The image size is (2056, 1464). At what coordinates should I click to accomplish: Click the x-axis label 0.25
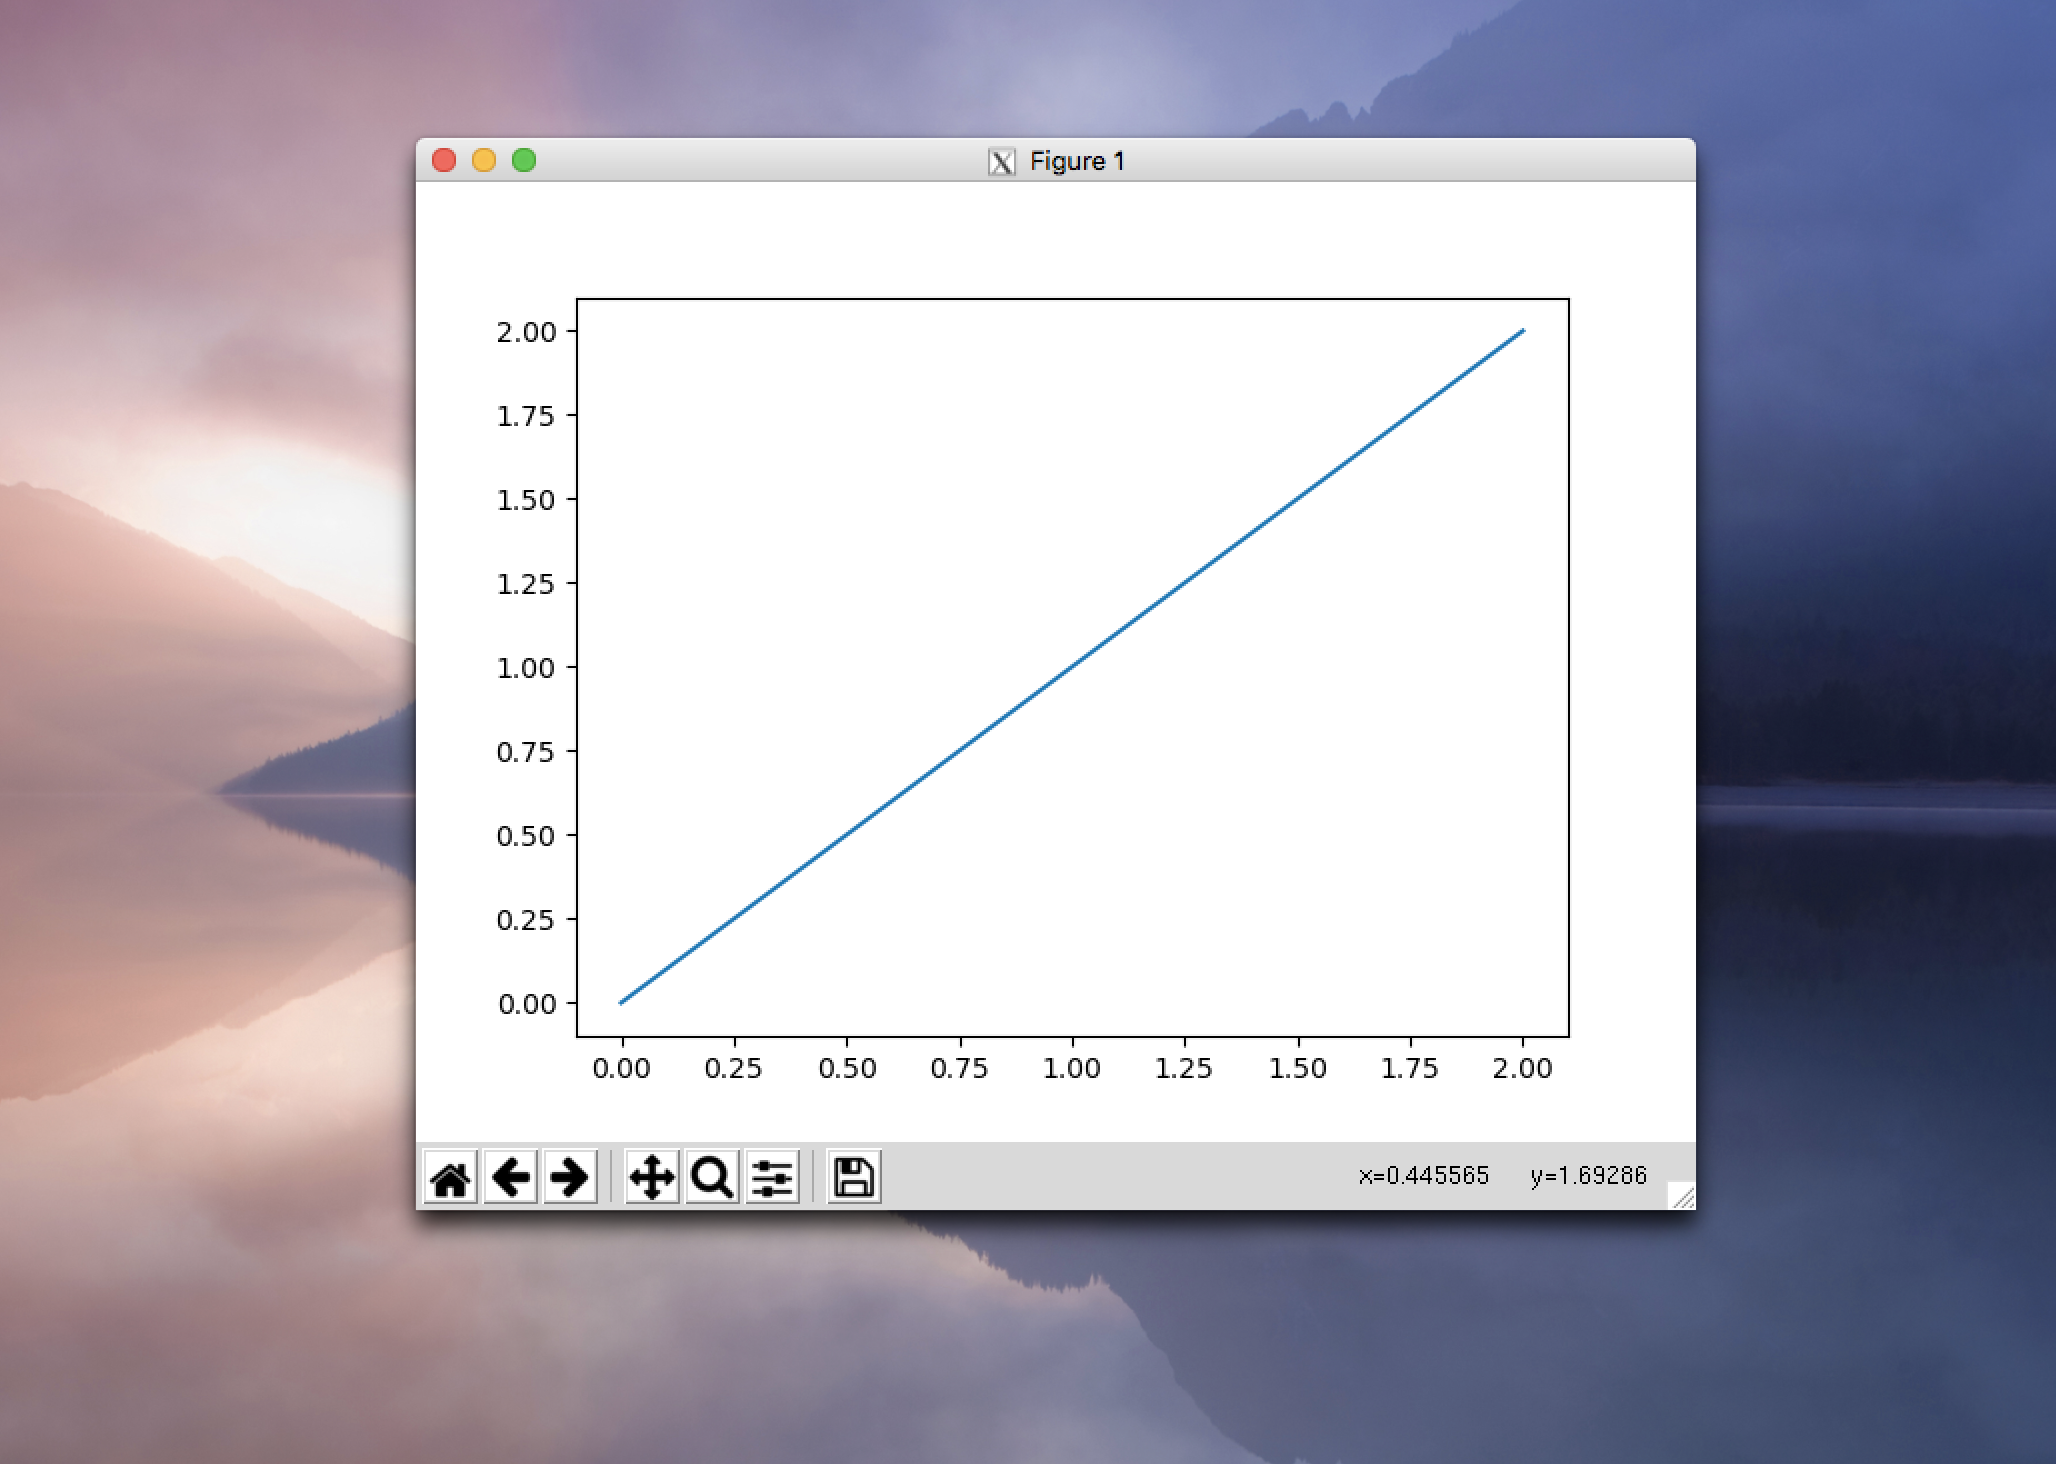pyautogui.click(x=734, y=1069)
